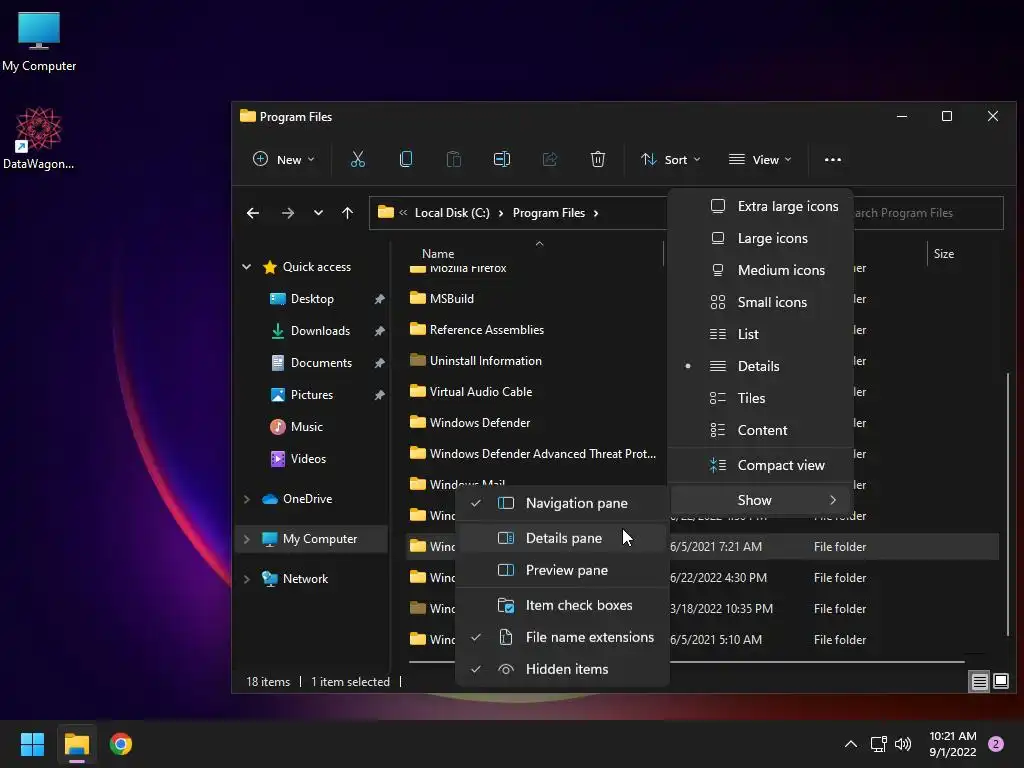Open the Show submenu

pyautogui.click(x=761, y=500)
